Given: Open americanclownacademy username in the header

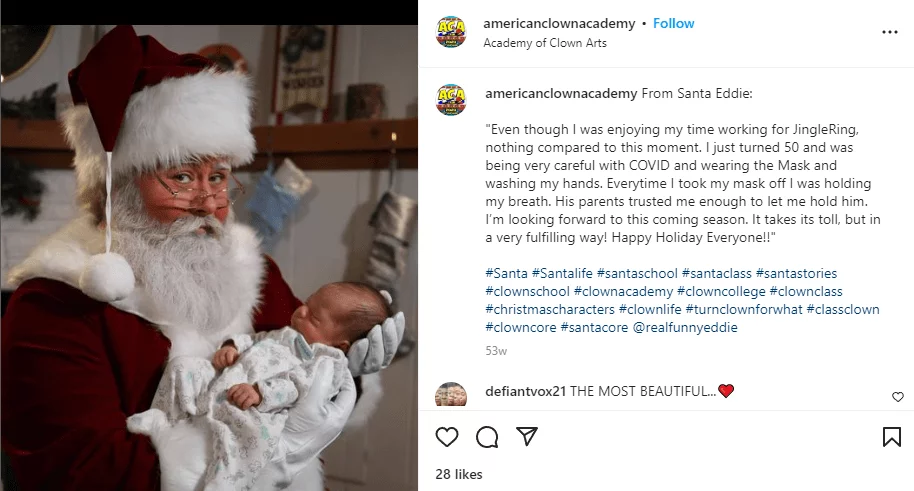Looking at the screenshot, I should click(x=560, y=23).
